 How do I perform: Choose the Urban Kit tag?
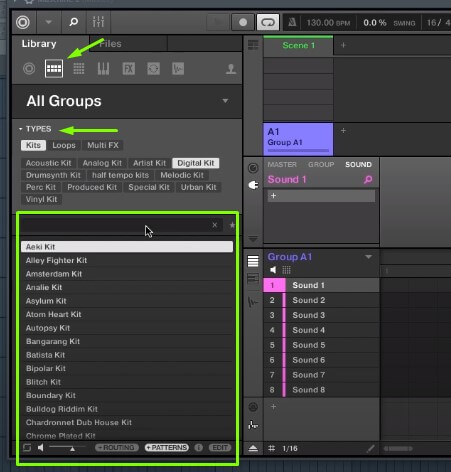click(x=199, y=187)
